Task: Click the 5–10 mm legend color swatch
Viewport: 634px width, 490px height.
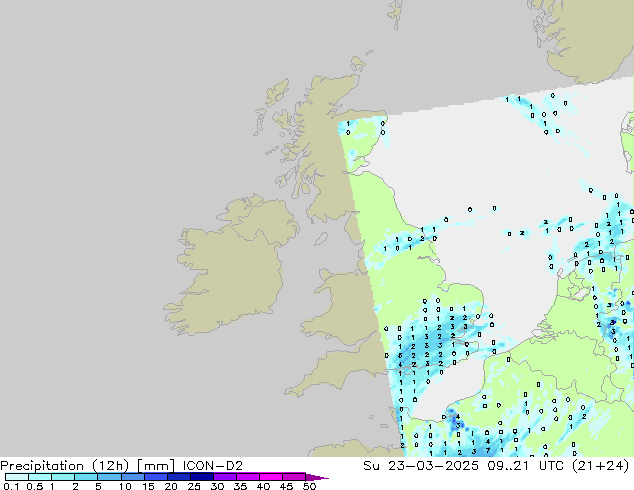Action: (109, 477)
